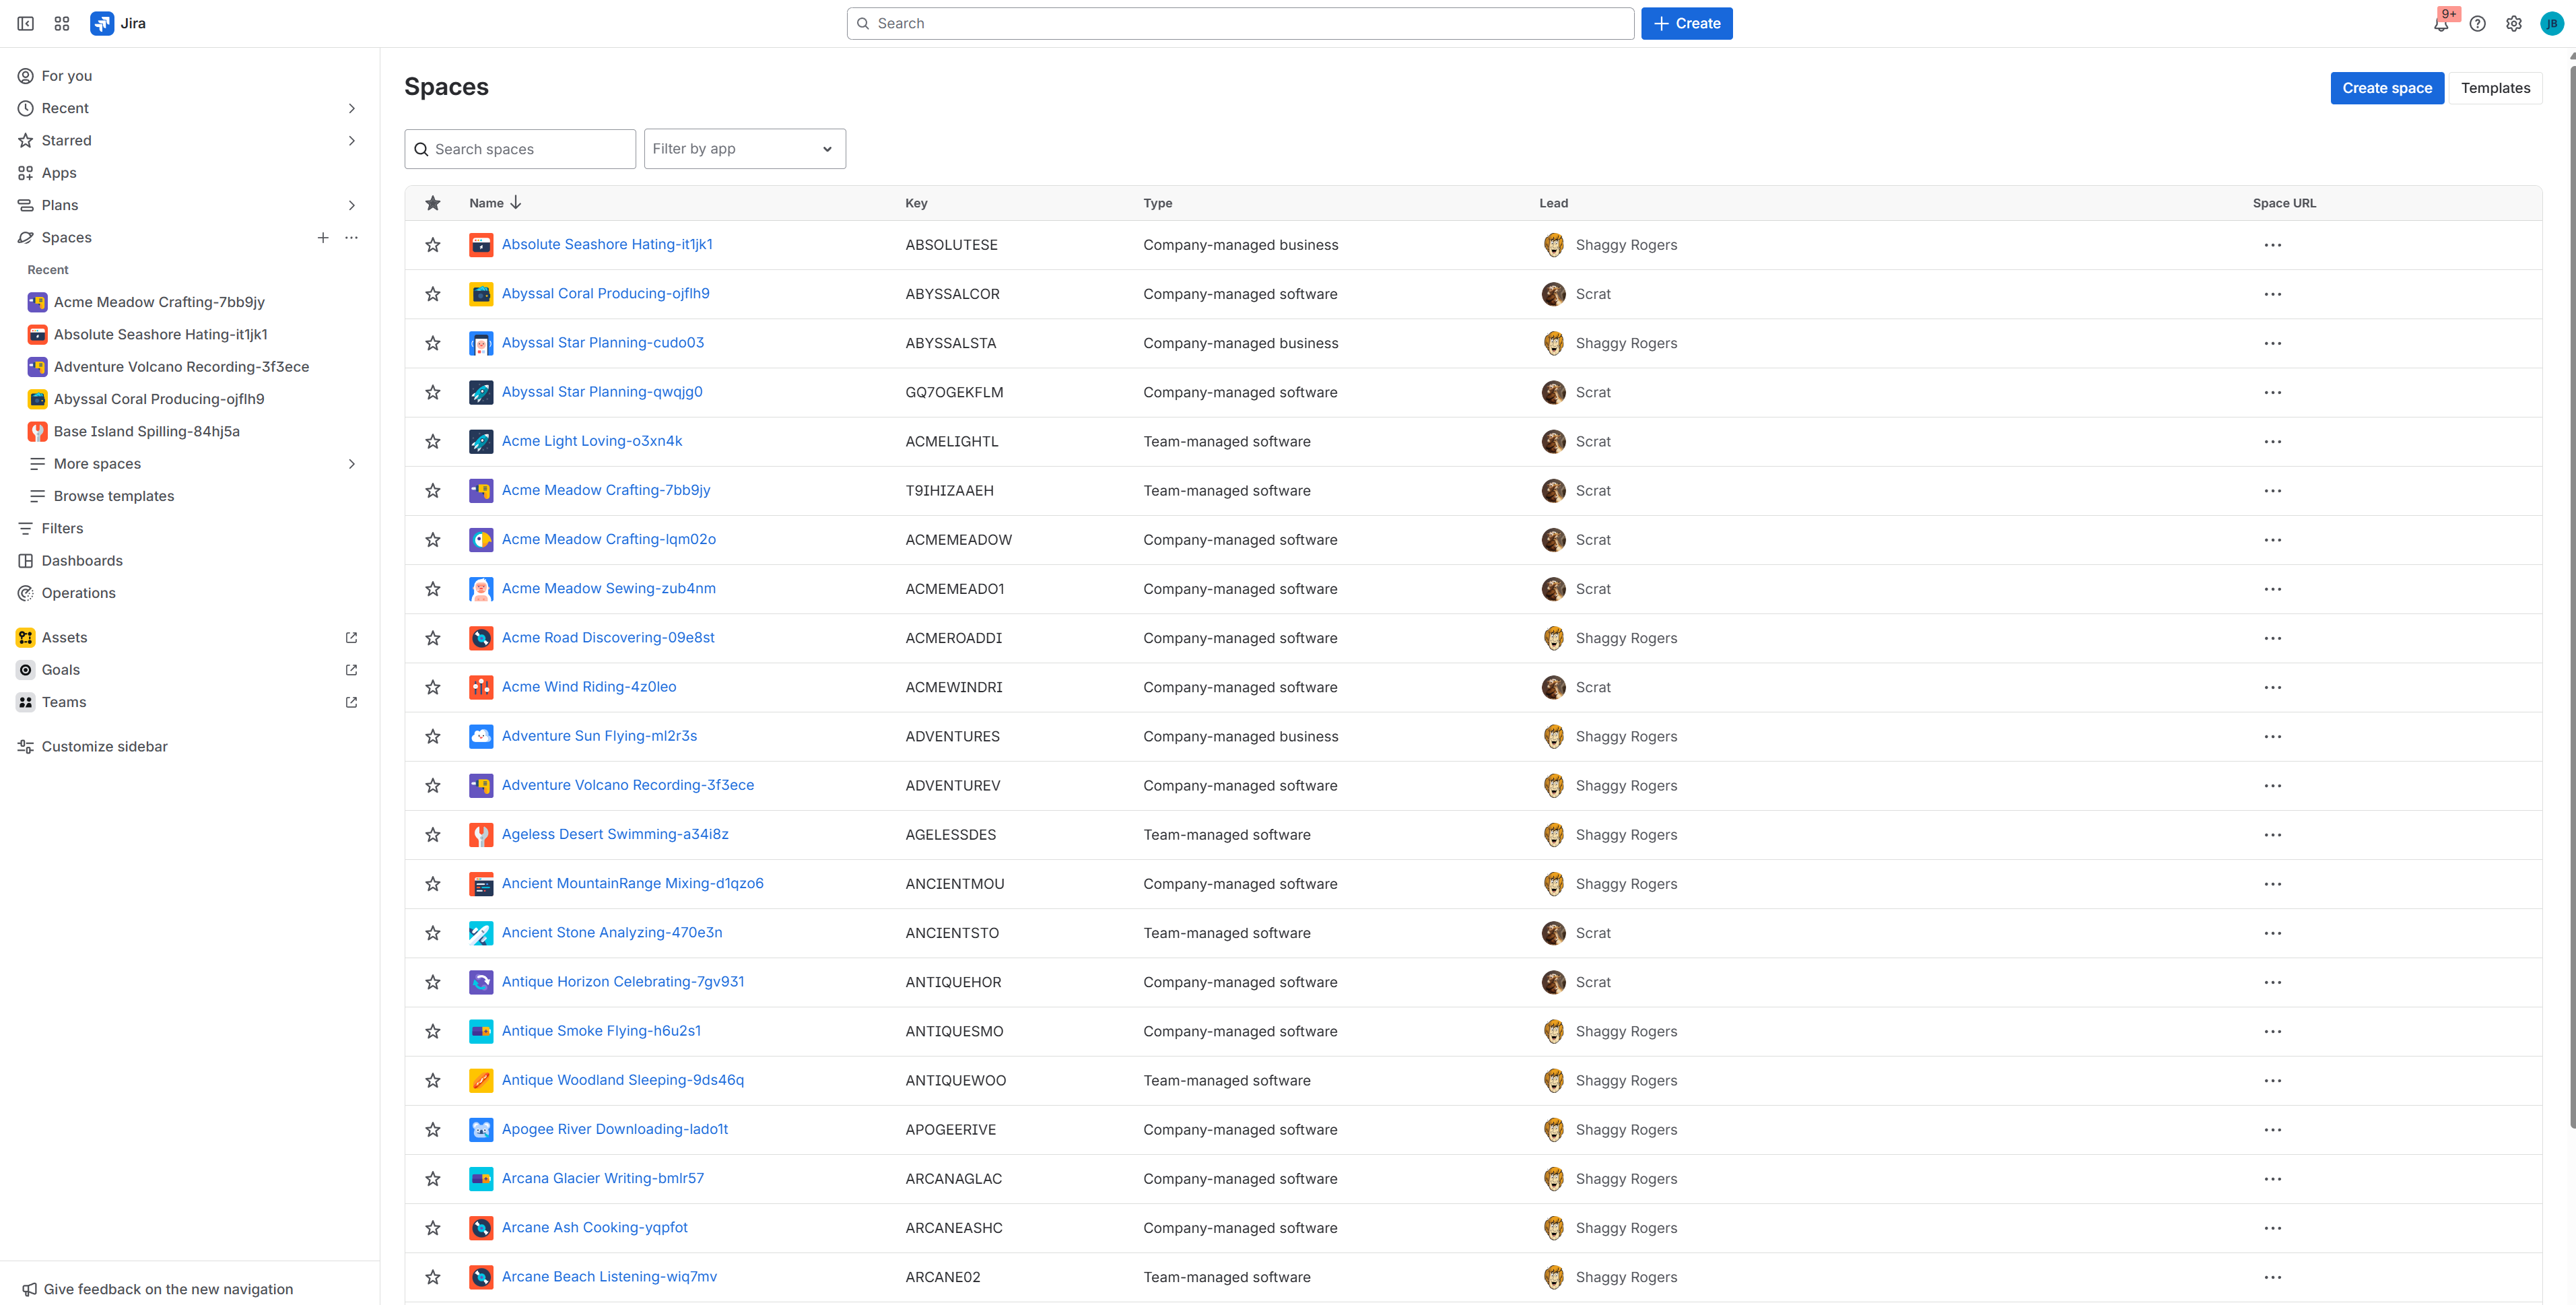2576x1305 pixels.
Task: Click the plus icon next to Spaces
Action: (323, 238)
